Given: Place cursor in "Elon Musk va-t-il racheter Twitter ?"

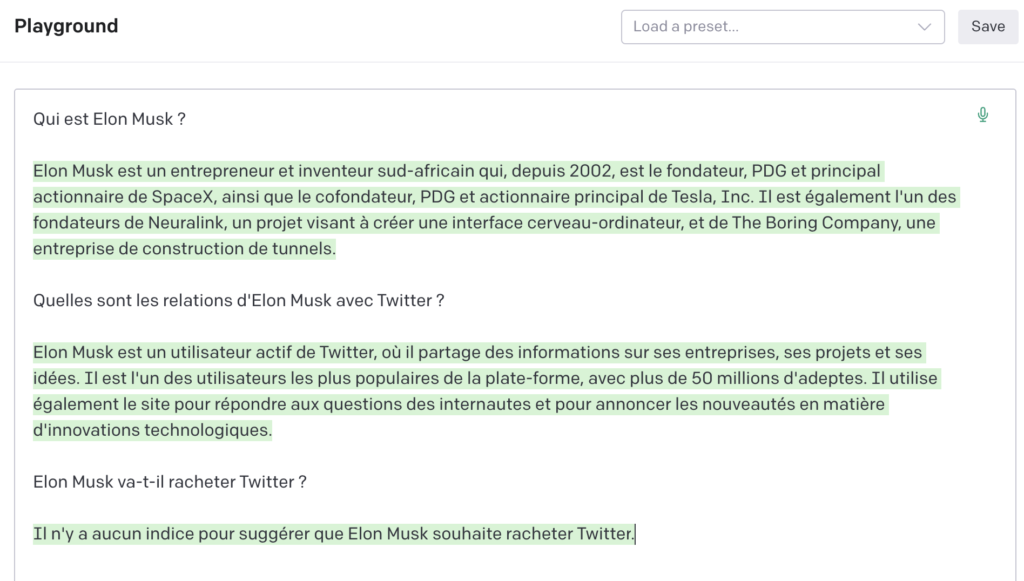Looking at the screenshot, I should 170,482.
